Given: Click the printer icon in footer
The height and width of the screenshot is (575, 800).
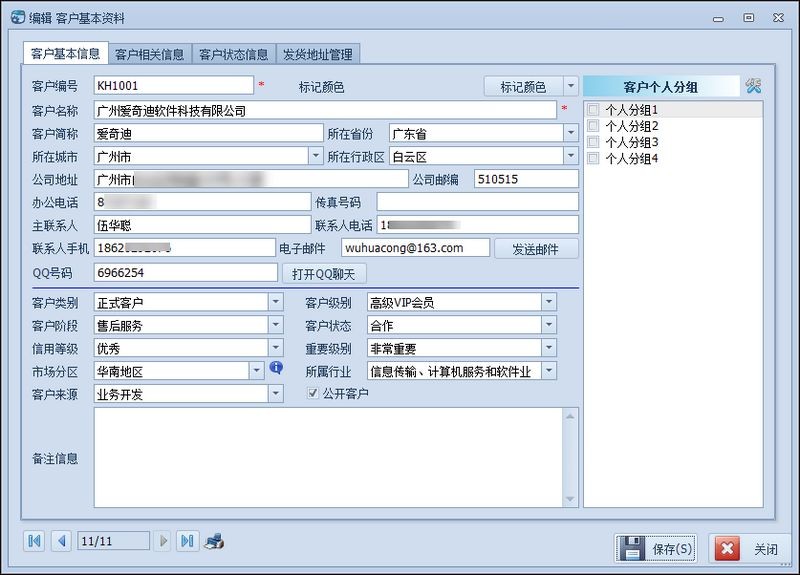Looking at the screenshot, I should click(x=214, y=541).
